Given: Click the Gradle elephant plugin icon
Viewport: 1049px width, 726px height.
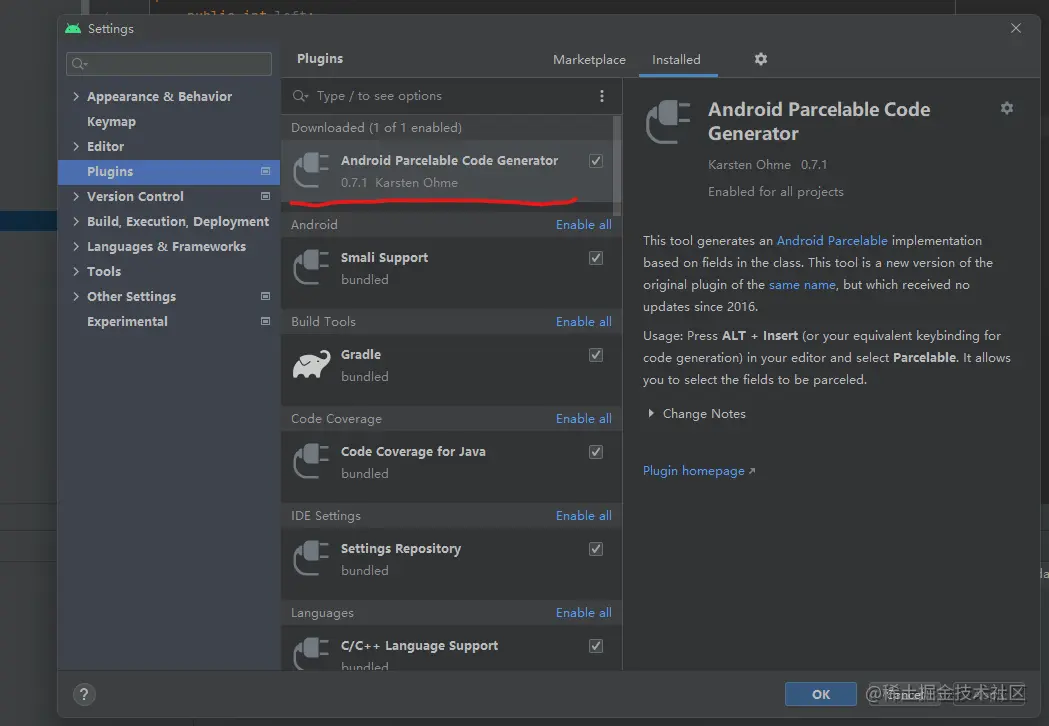Looking at the screenshot, I should tap(312, 365).
